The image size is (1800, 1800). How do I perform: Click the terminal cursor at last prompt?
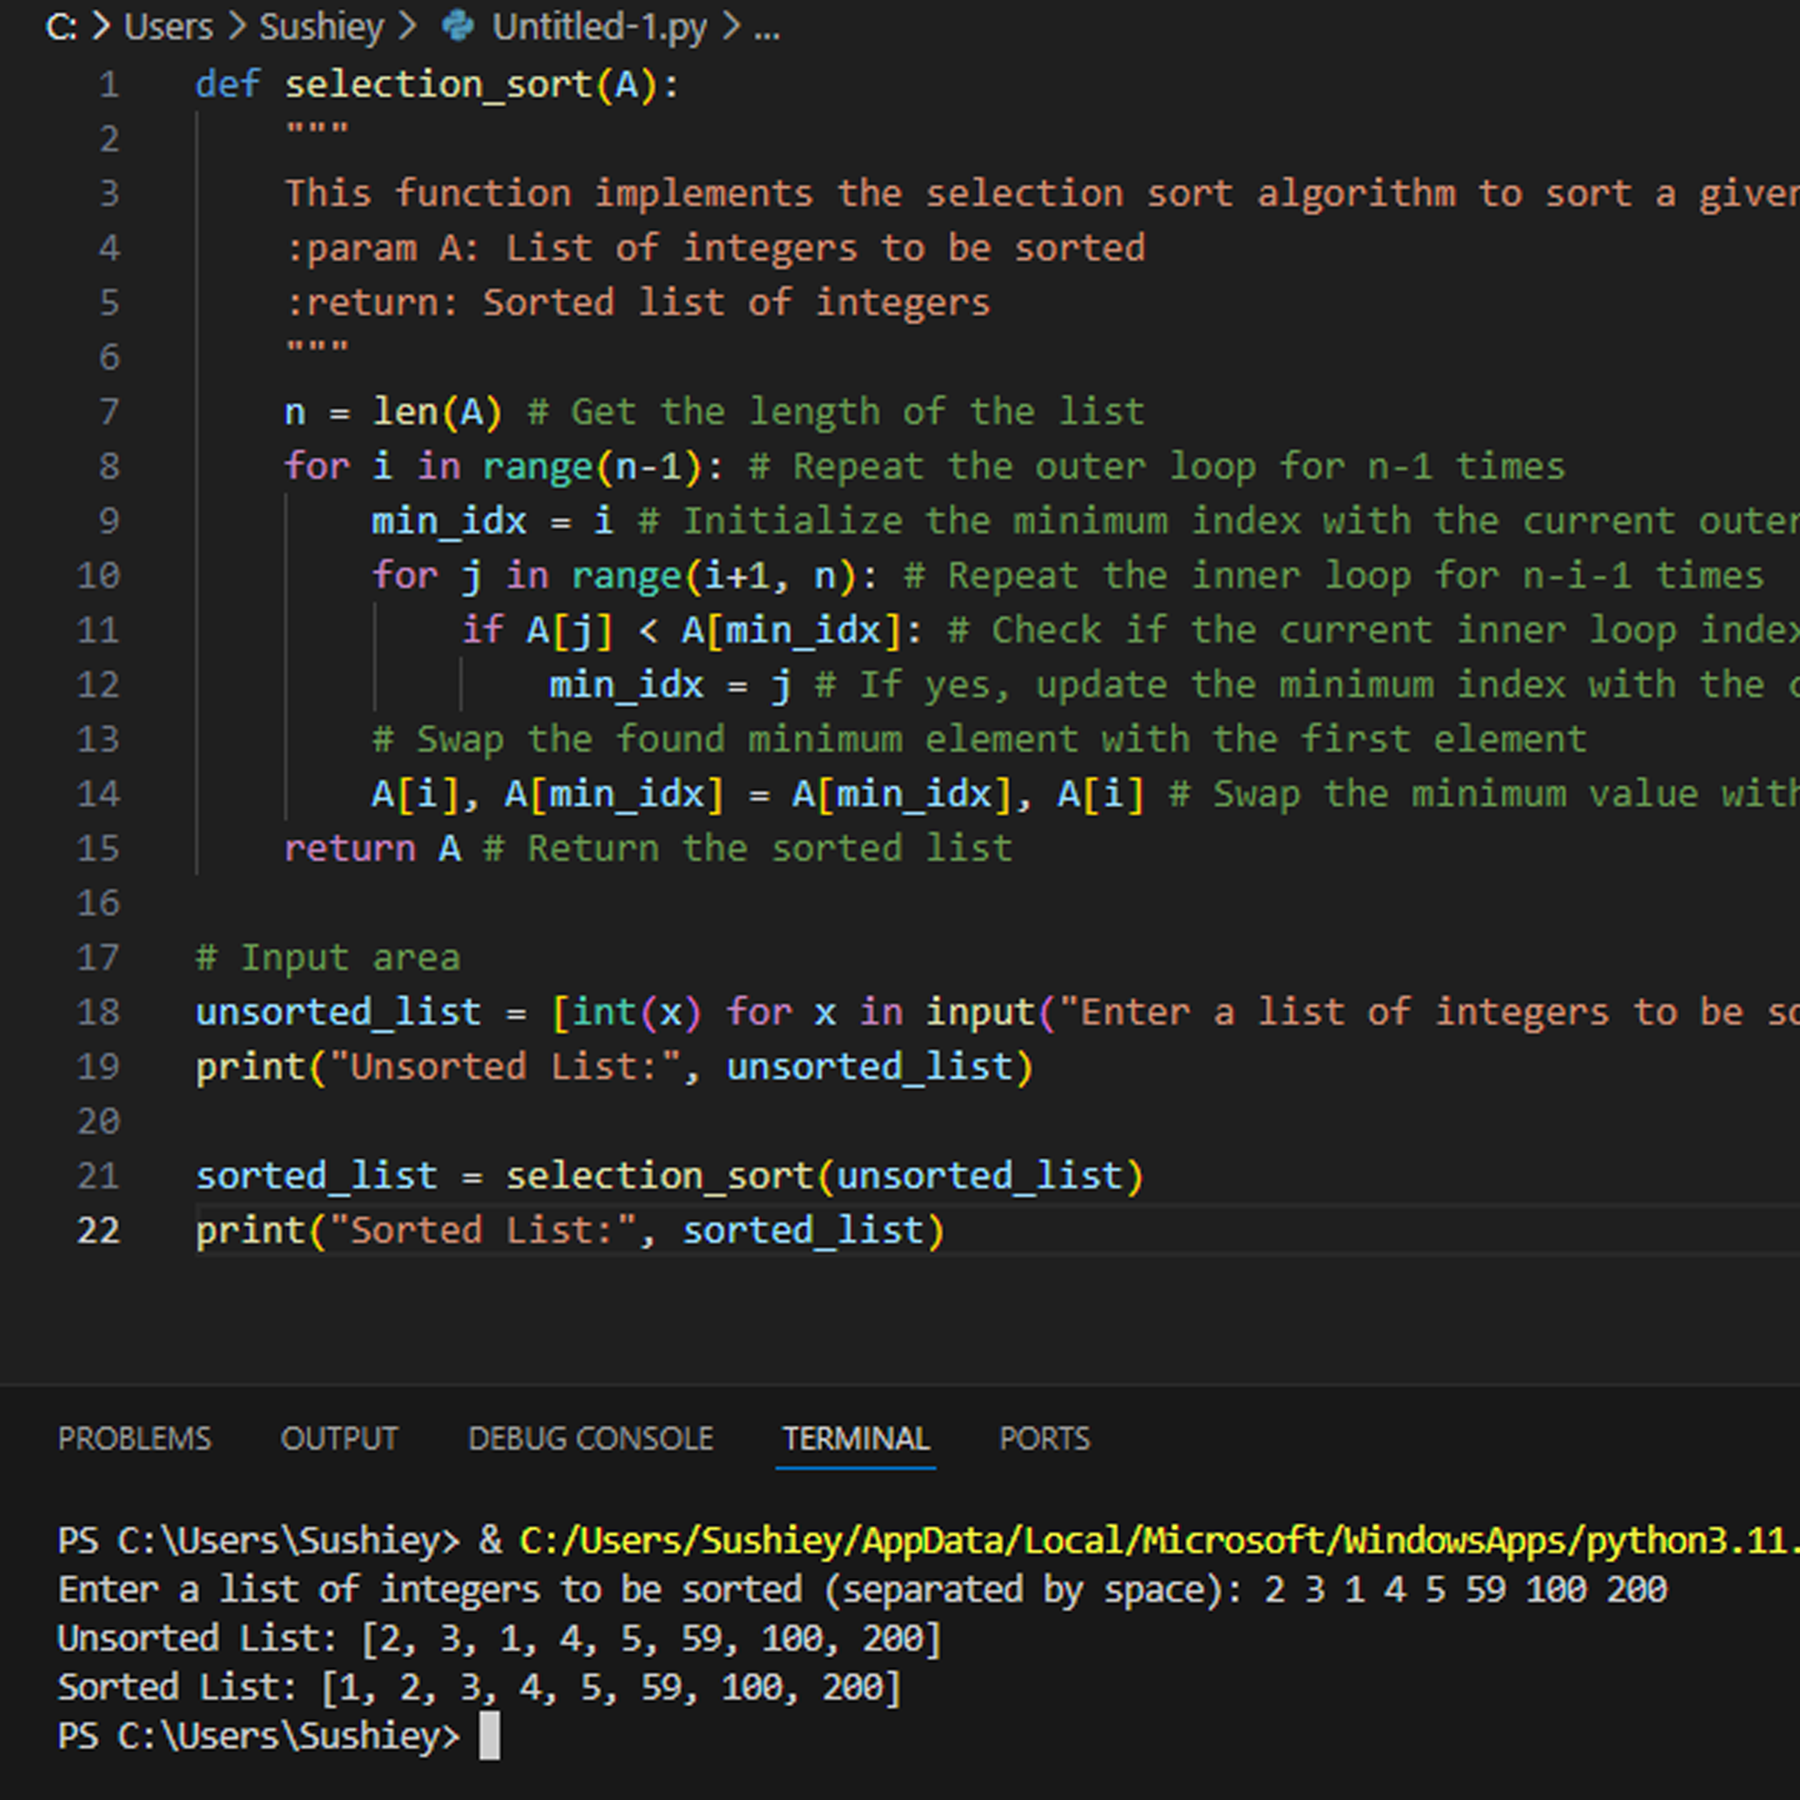489,1736
